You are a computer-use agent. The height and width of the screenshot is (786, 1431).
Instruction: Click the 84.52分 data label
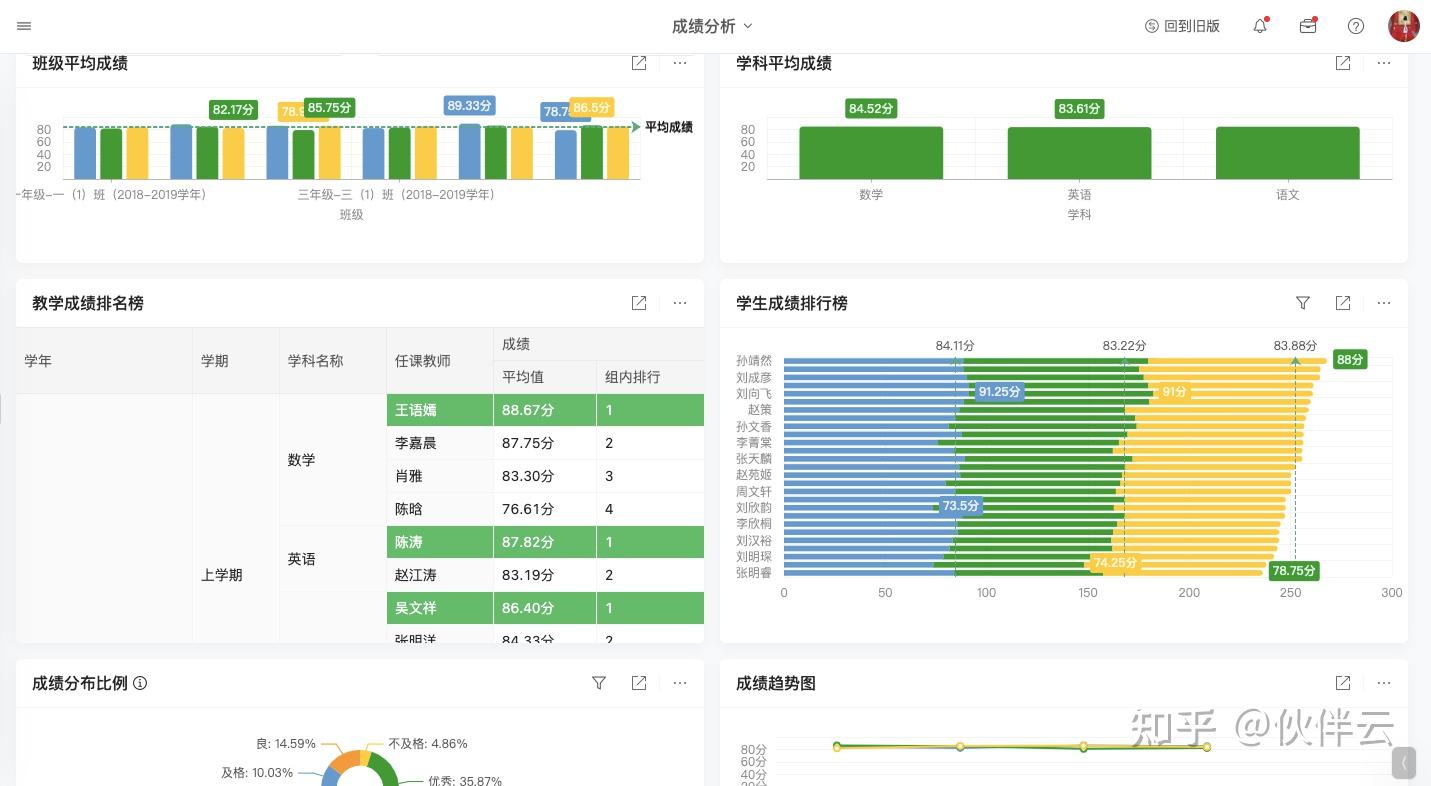(871, 108)
